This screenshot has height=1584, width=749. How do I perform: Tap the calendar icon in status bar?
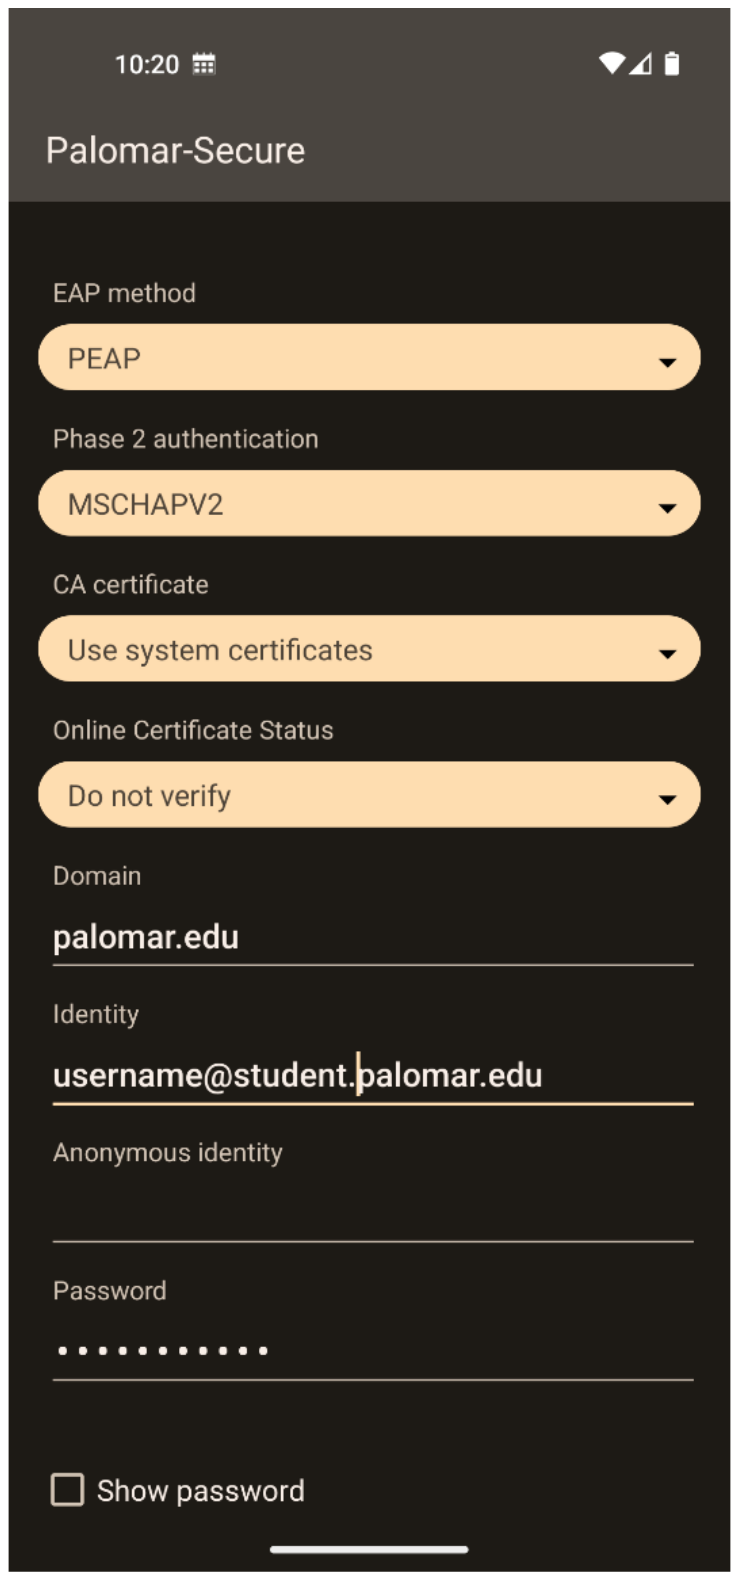(204, 65)
